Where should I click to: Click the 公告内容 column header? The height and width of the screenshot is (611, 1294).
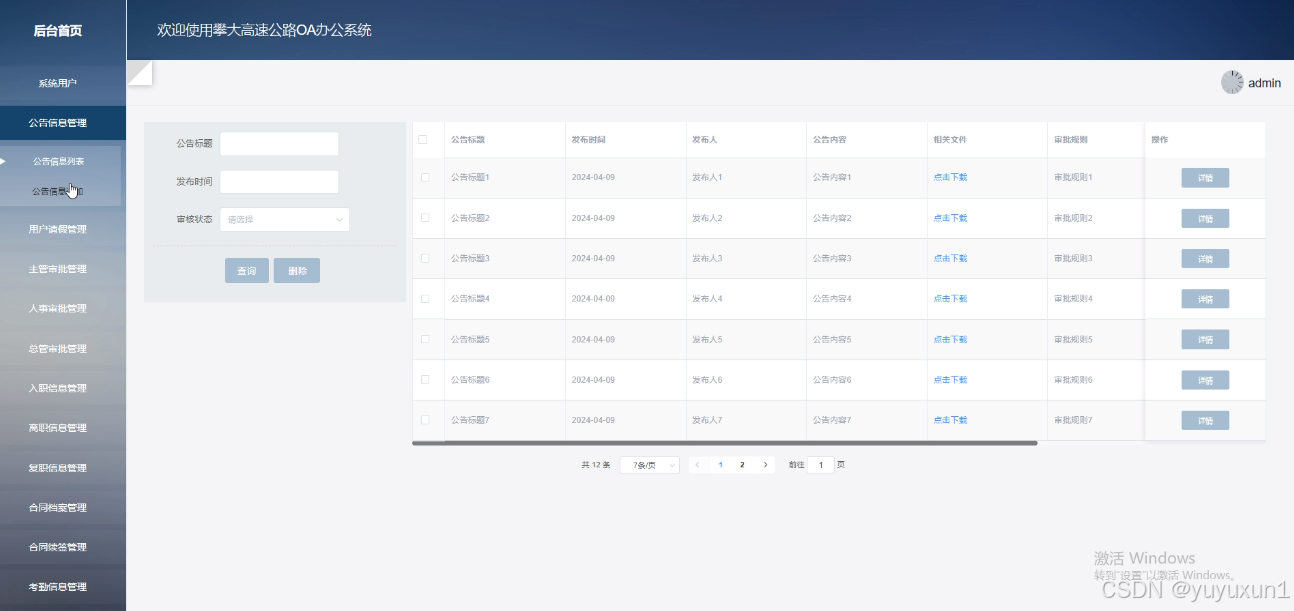(830, 139)
